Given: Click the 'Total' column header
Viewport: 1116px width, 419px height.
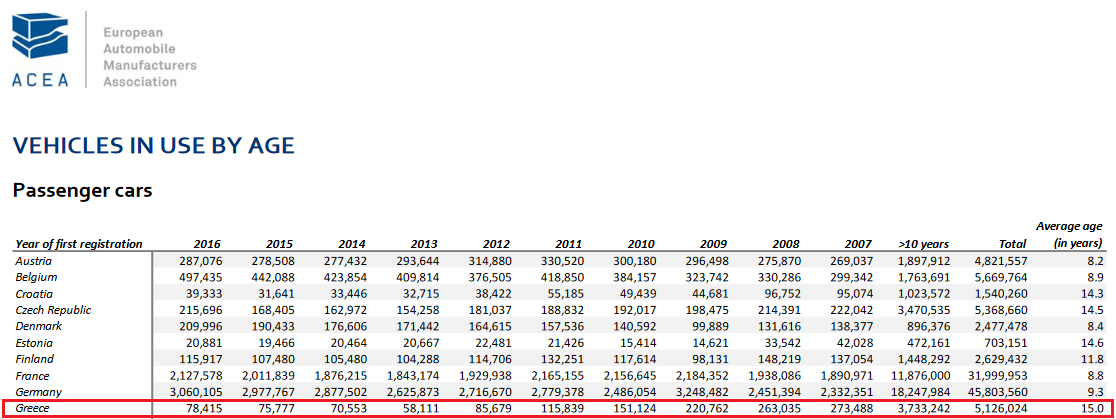Looking at the screenshot, I should (1011, 244).
